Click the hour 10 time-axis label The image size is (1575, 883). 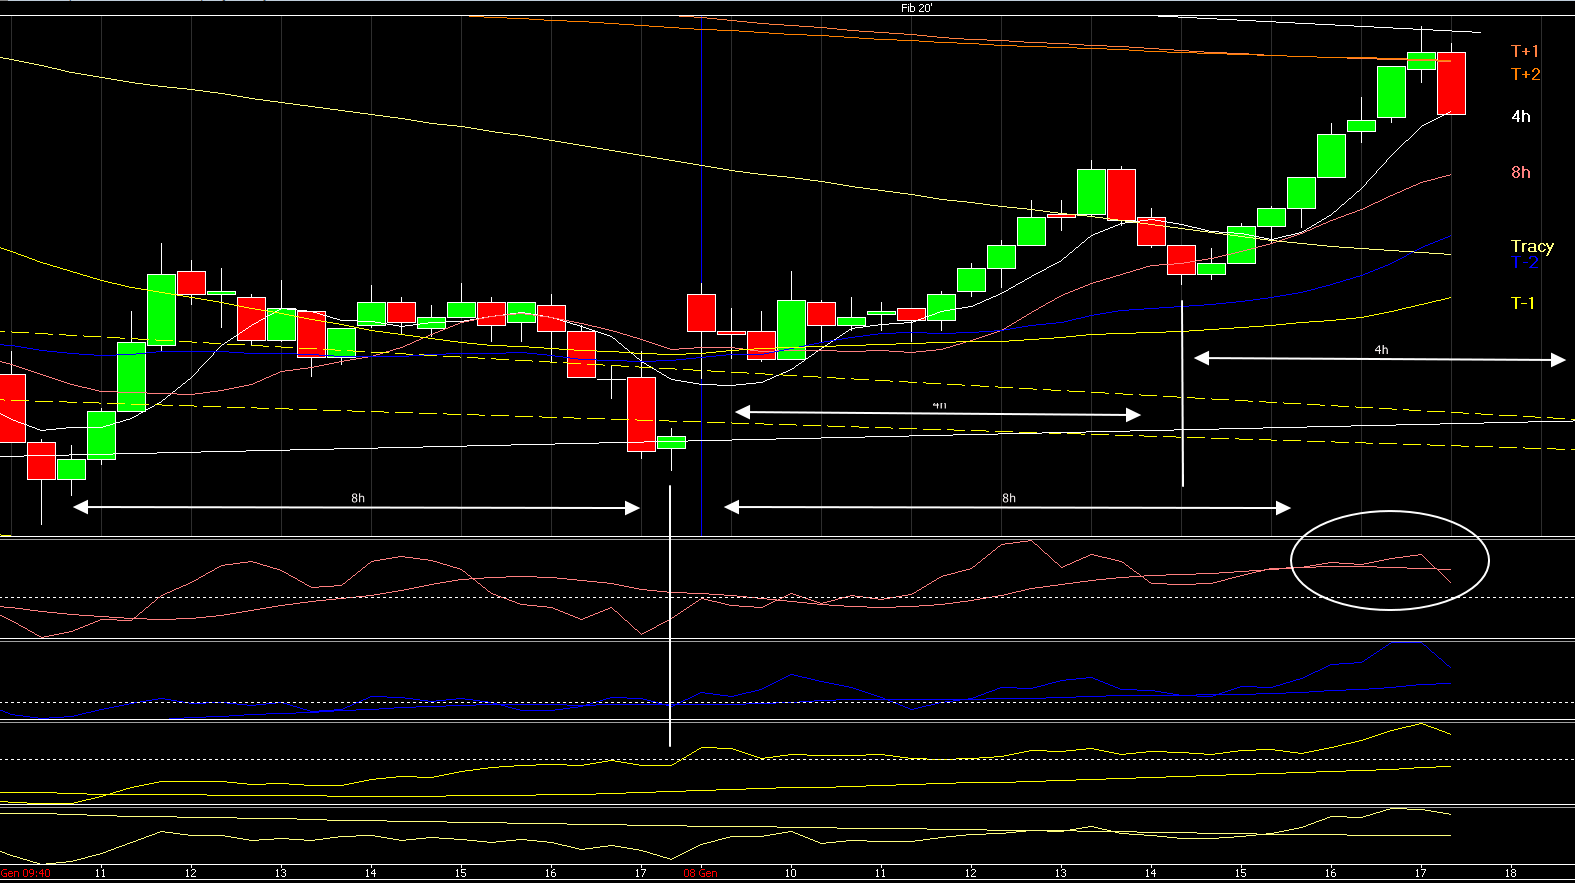click(x=790, y=873)
